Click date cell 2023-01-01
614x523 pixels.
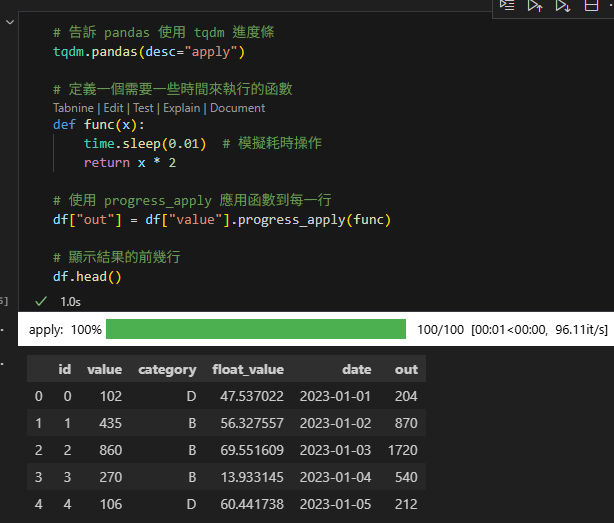tap(335, 396)
